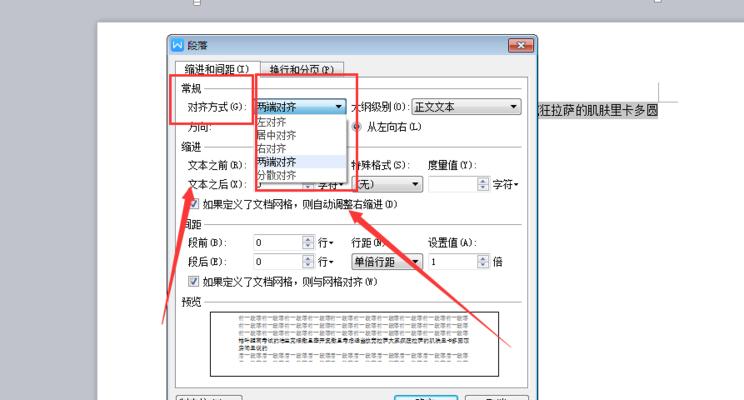Open the 行距 dropdown showing 单倍行距
744x400 pixels.
tap(387, 261)
